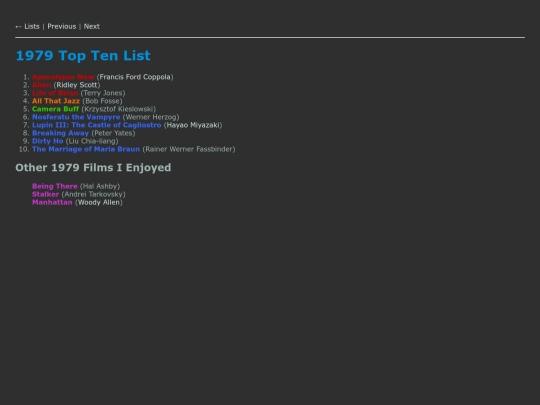Click the director name Francis Ford Coppola
The width and height of the screenshot is (540, 405).
pyautogui.click(x=135, y=77)
